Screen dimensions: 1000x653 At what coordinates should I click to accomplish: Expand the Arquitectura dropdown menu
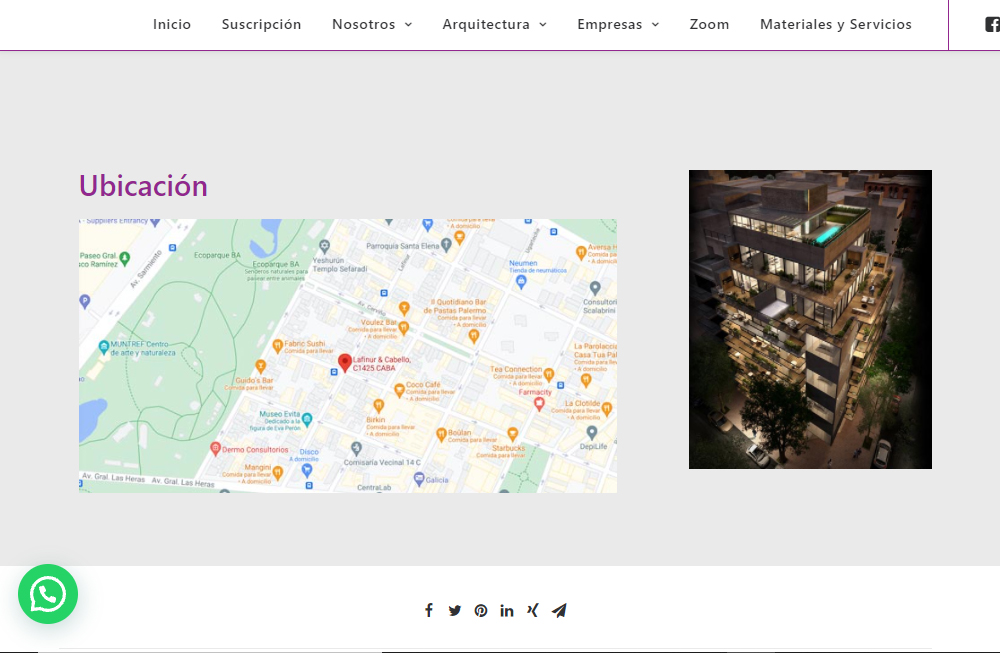click(x=494, y=24)
